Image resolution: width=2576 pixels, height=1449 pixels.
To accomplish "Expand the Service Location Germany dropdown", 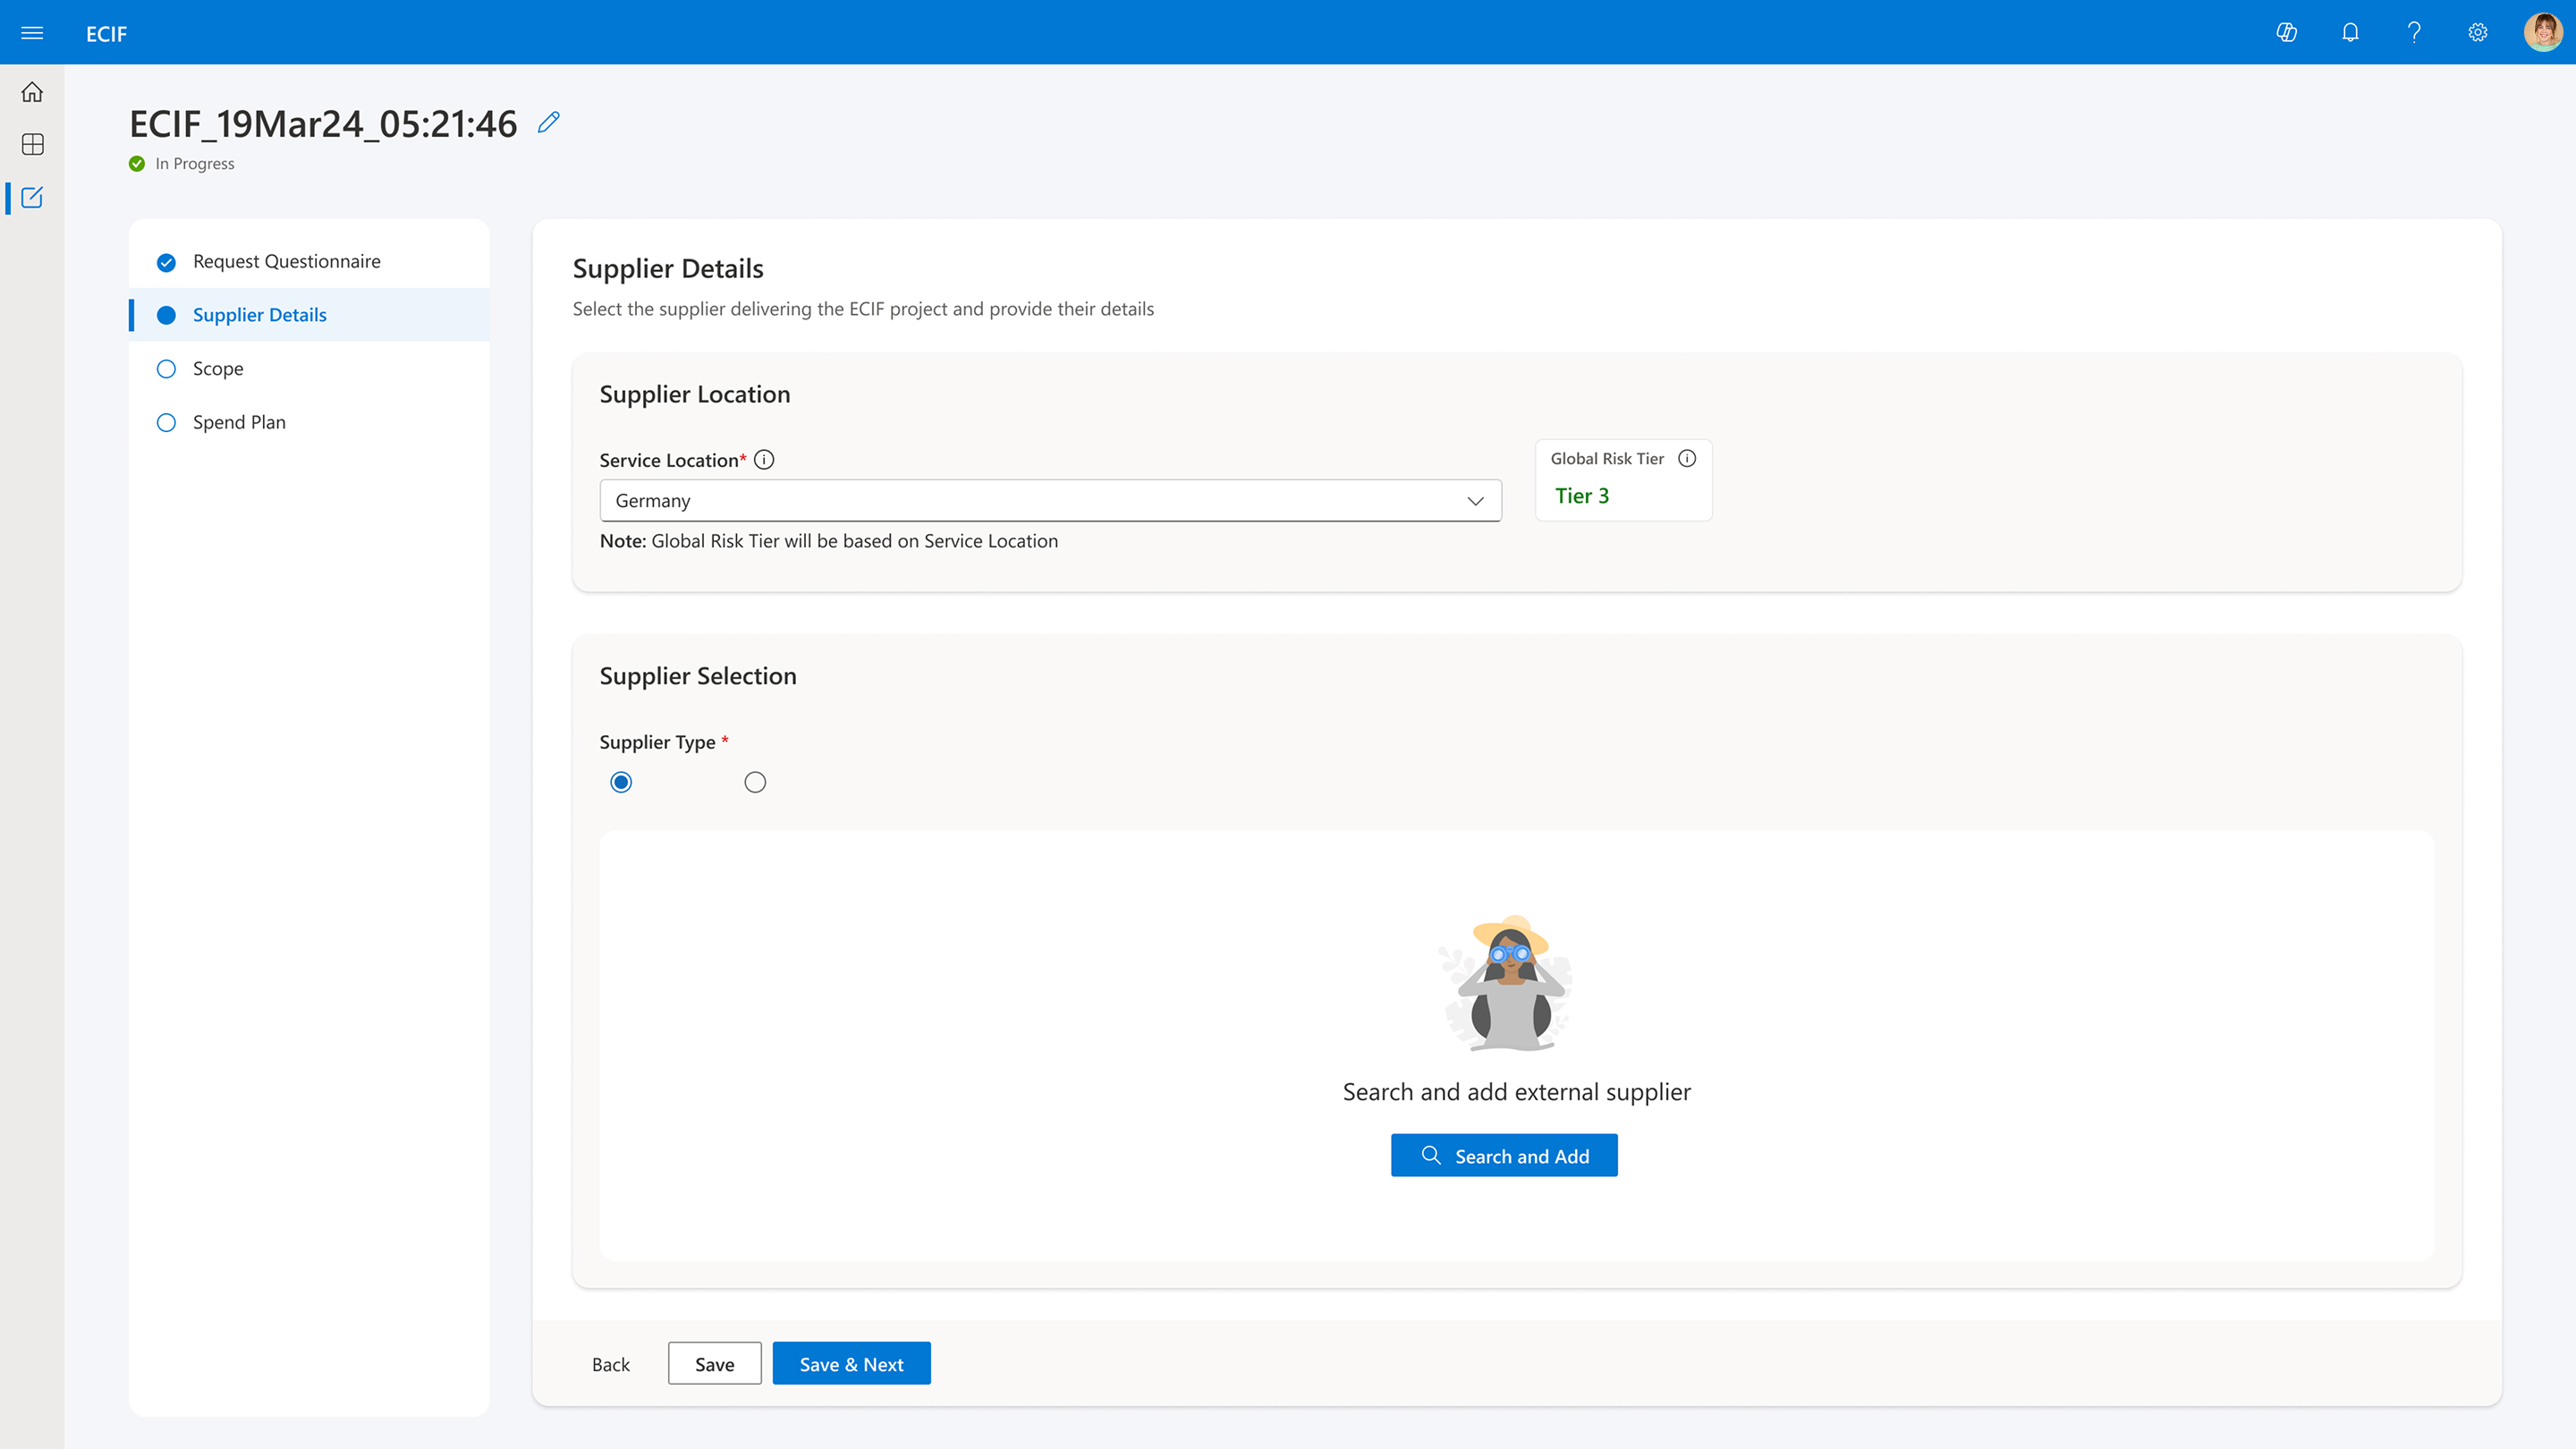I will point(1050,501).
